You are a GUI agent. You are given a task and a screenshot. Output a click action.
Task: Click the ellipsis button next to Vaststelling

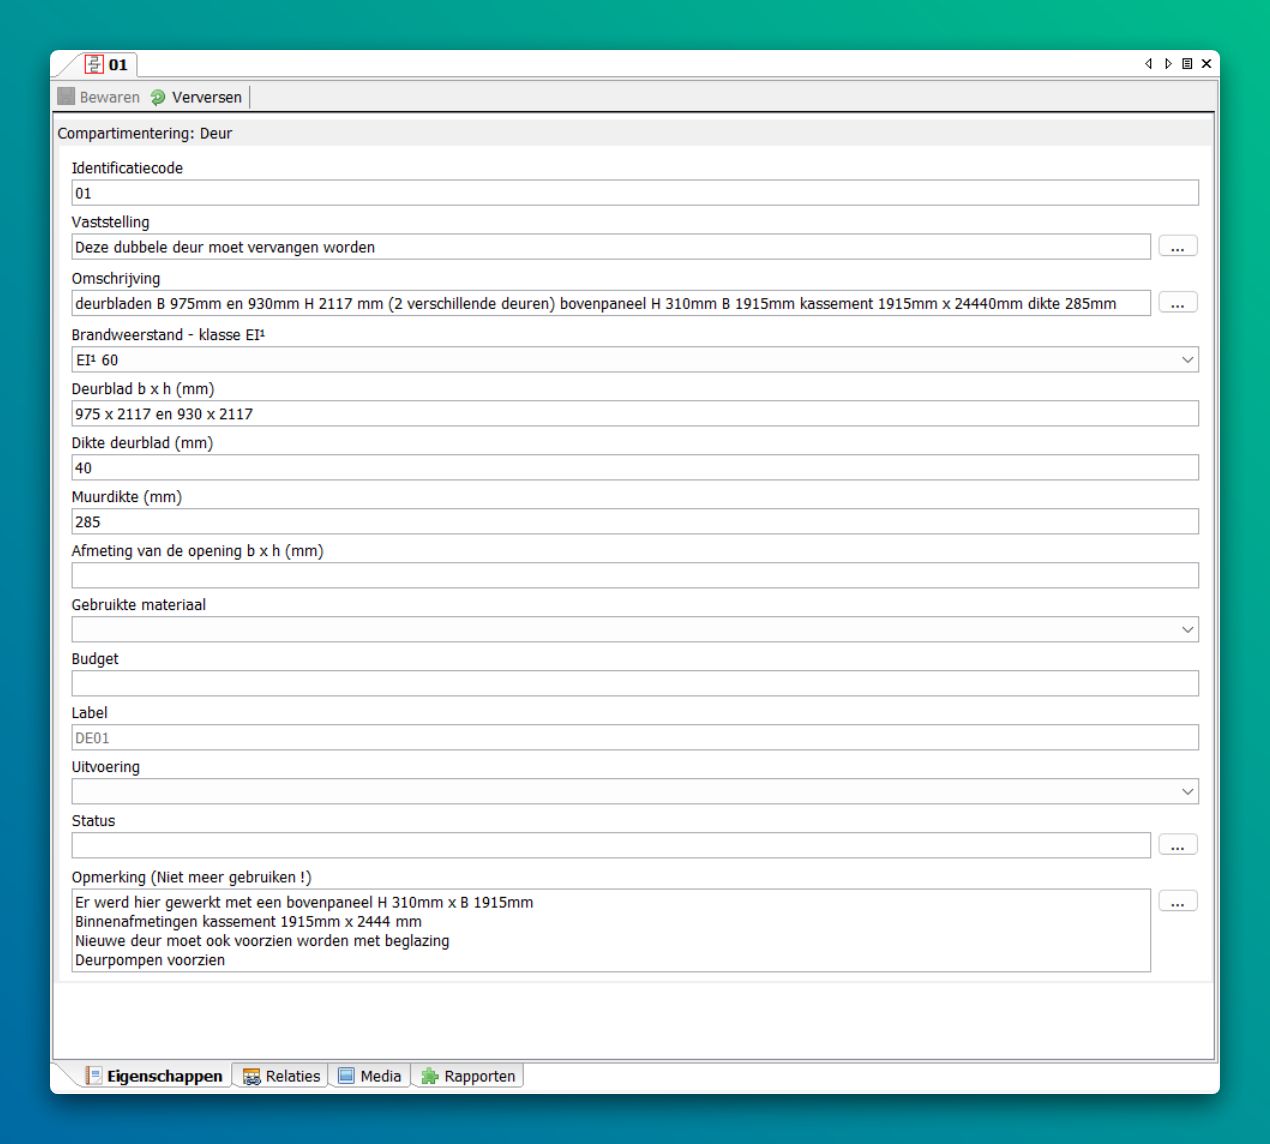click(1177, 247)
